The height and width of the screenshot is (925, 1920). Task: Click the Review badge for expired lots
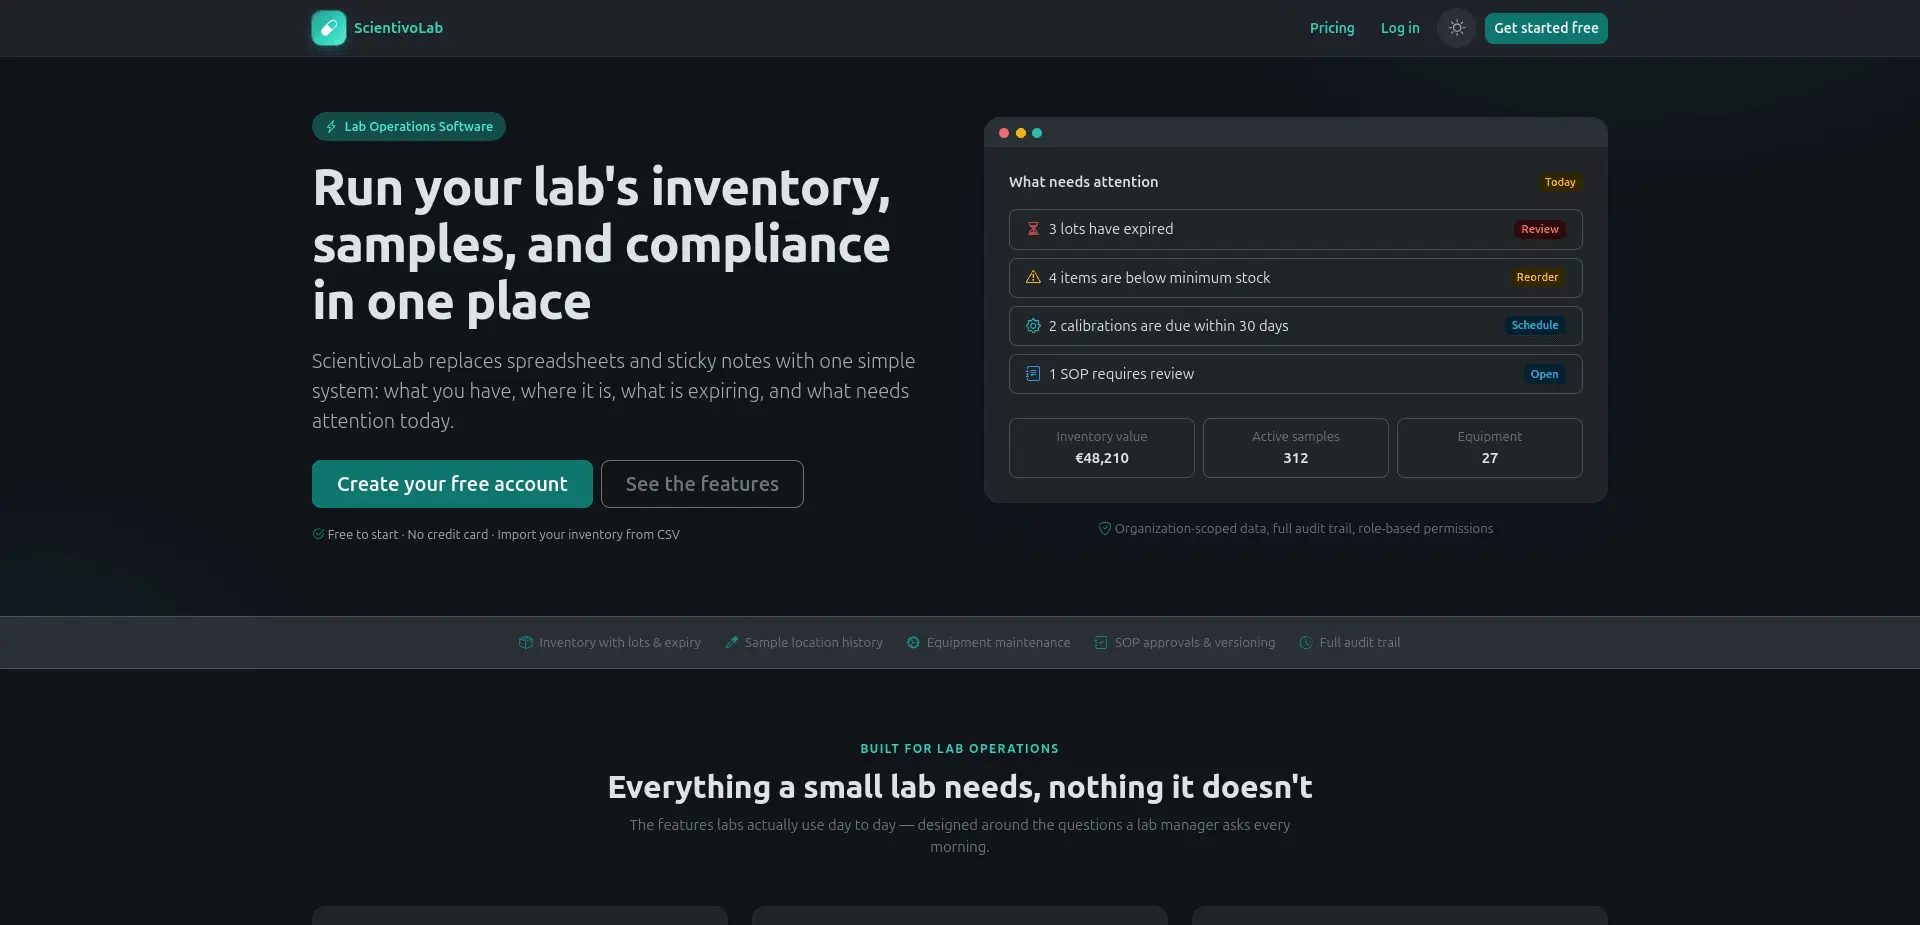tap(1540, 229)
